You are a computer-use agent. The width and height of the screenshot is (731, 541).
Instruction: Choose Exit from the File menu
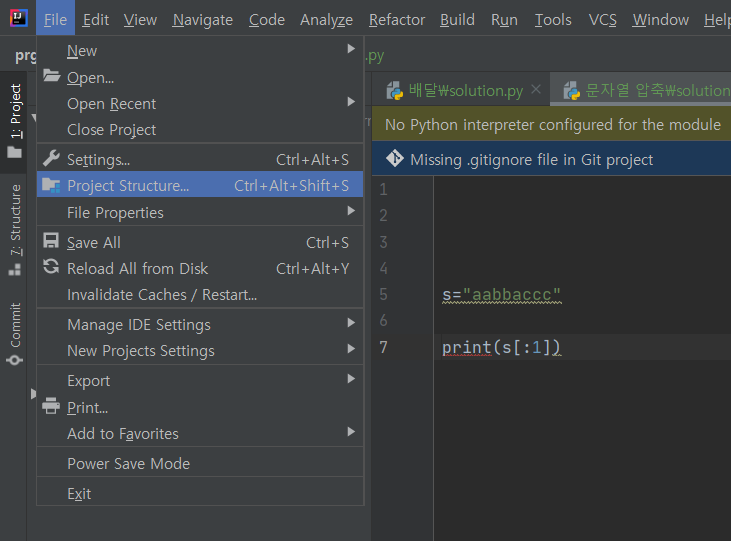click(200, 493)
